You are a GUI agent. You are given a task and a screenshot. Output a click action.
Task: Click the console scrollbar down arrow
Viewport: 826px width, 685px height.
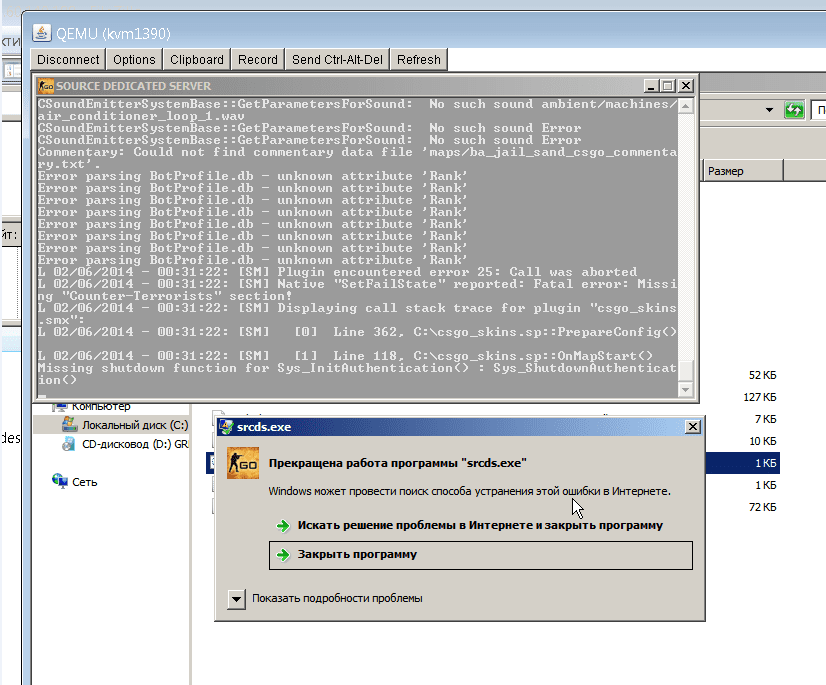[685, 390]
